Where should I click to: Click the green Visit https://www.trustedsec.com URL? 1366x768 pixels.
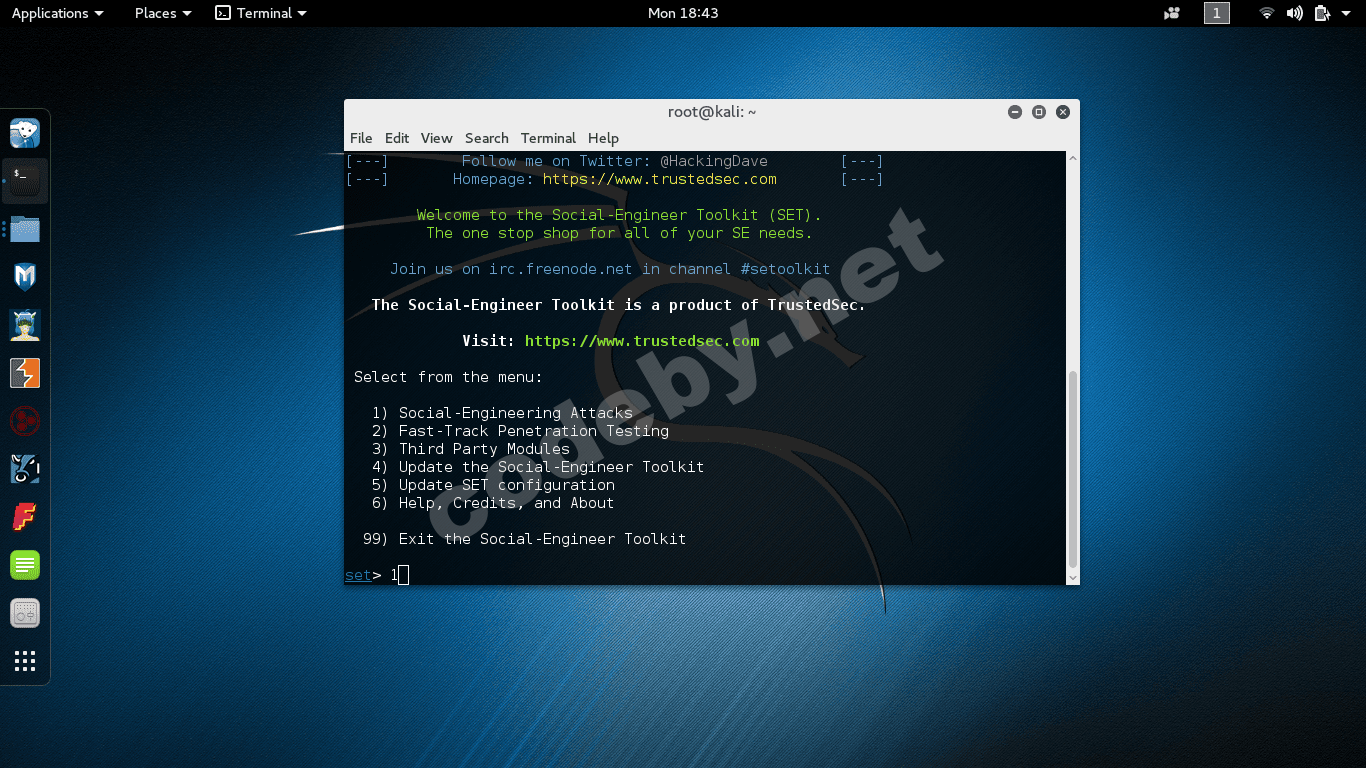tap(642, 341)
